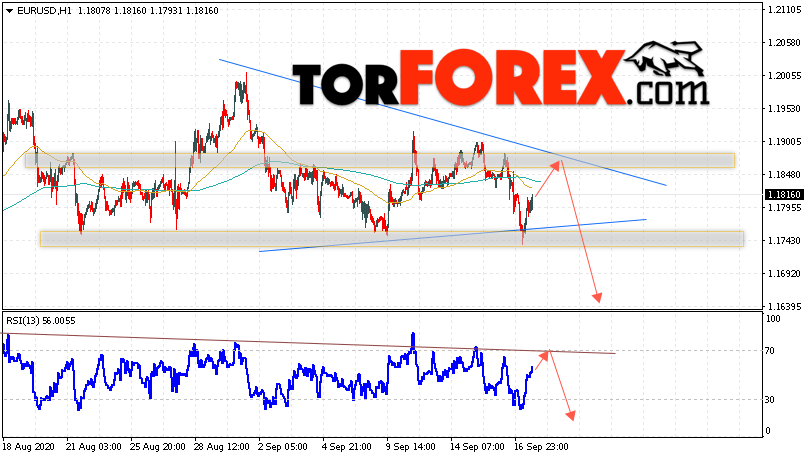
Task: Select RSI scale value 0
Action: pos(768,431)
